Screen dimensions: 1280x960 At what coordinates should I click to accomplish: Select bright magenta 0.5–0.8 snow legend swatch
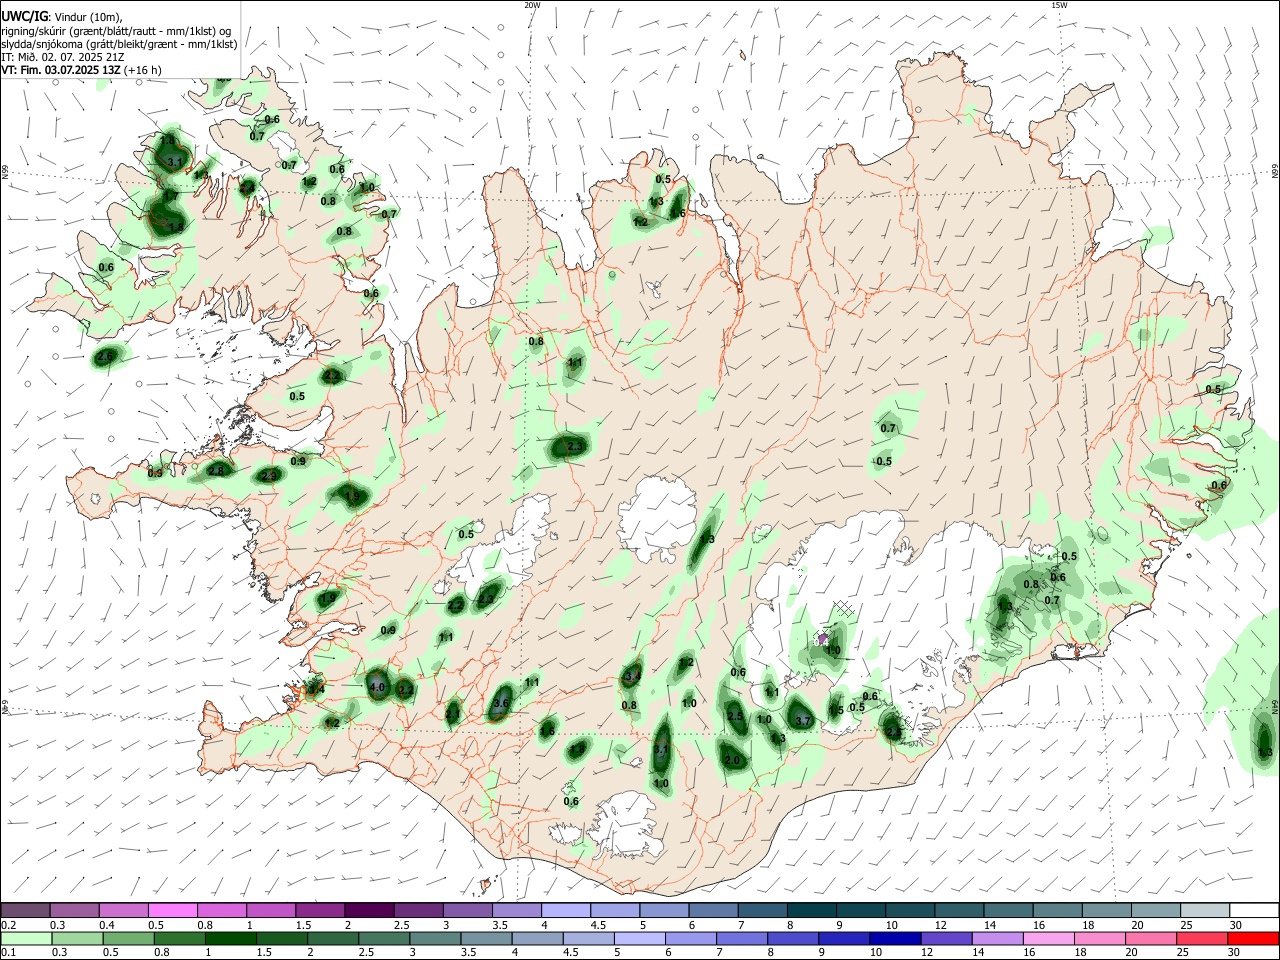(x=173, y=910)
